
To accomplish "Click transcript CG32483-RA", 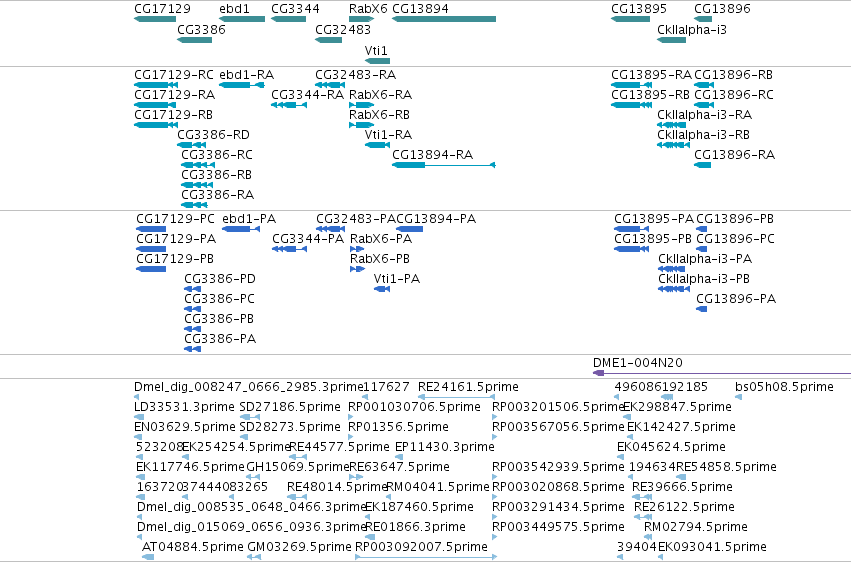I will pyautogui.click(x=330, y=85).
